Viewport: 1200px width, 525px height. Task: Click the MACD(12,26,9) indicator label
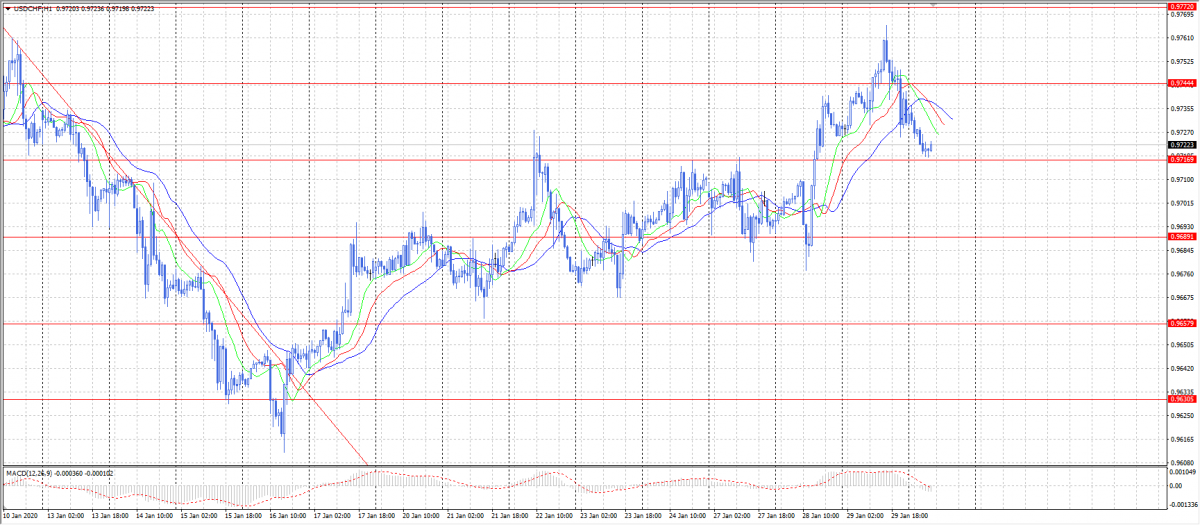coord(30,472)
